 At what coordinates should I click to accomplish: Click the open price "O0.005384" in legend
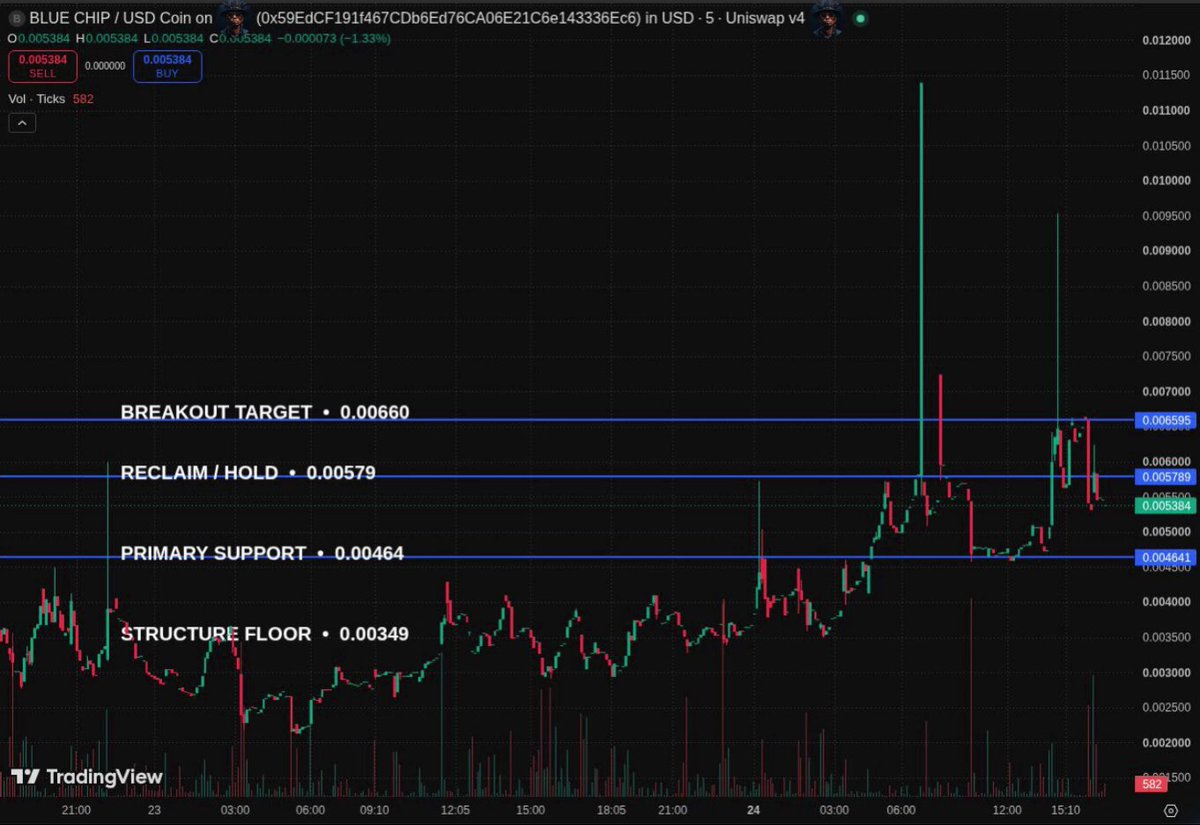(41, 38)
